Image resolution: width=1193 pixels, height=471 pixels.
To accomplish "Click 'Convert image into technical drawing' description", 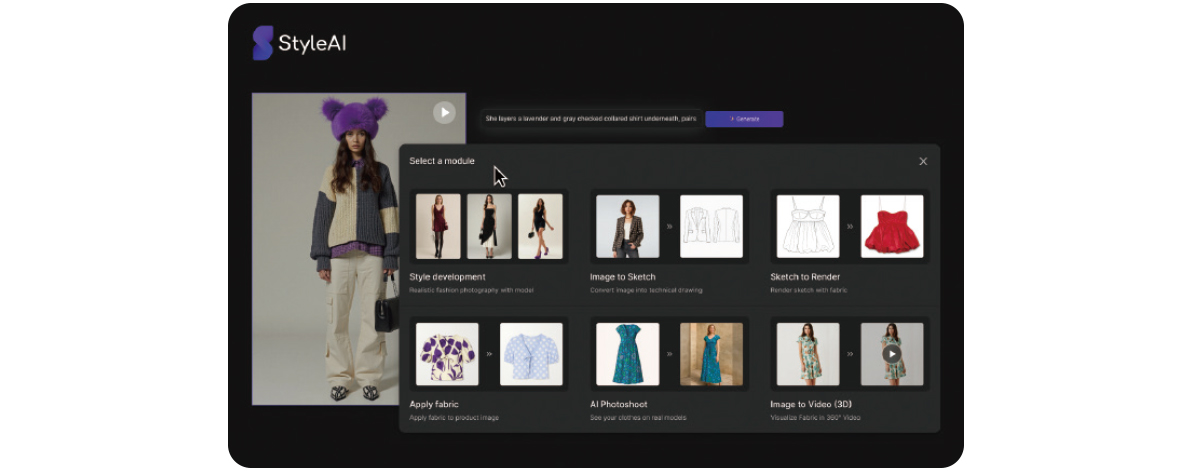I will tap(646, 291).
